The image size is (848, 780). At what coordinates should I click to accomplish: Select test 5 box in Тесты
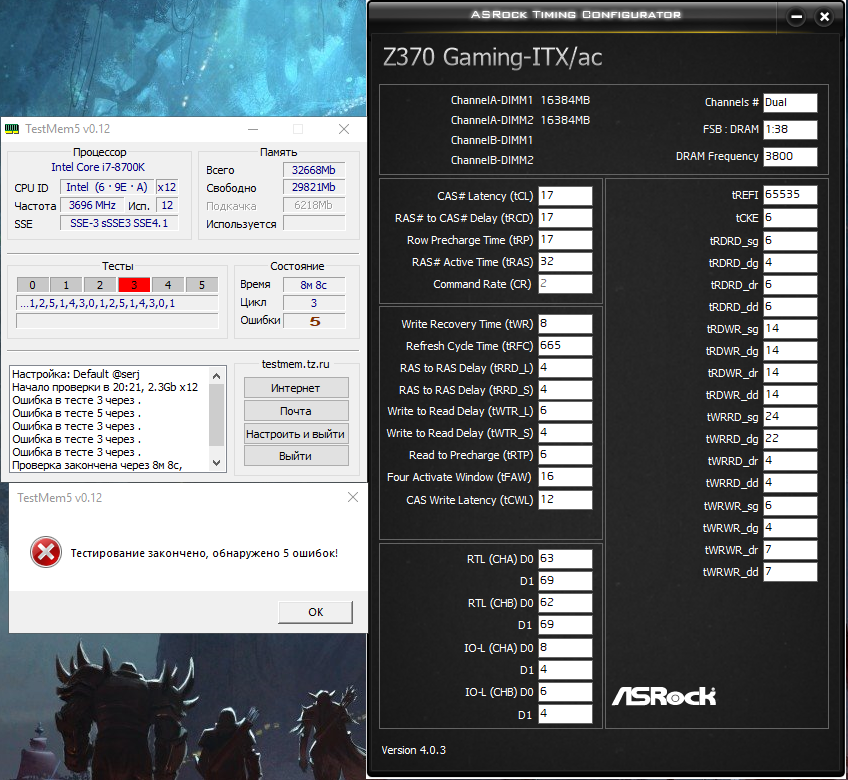[202, 285]
